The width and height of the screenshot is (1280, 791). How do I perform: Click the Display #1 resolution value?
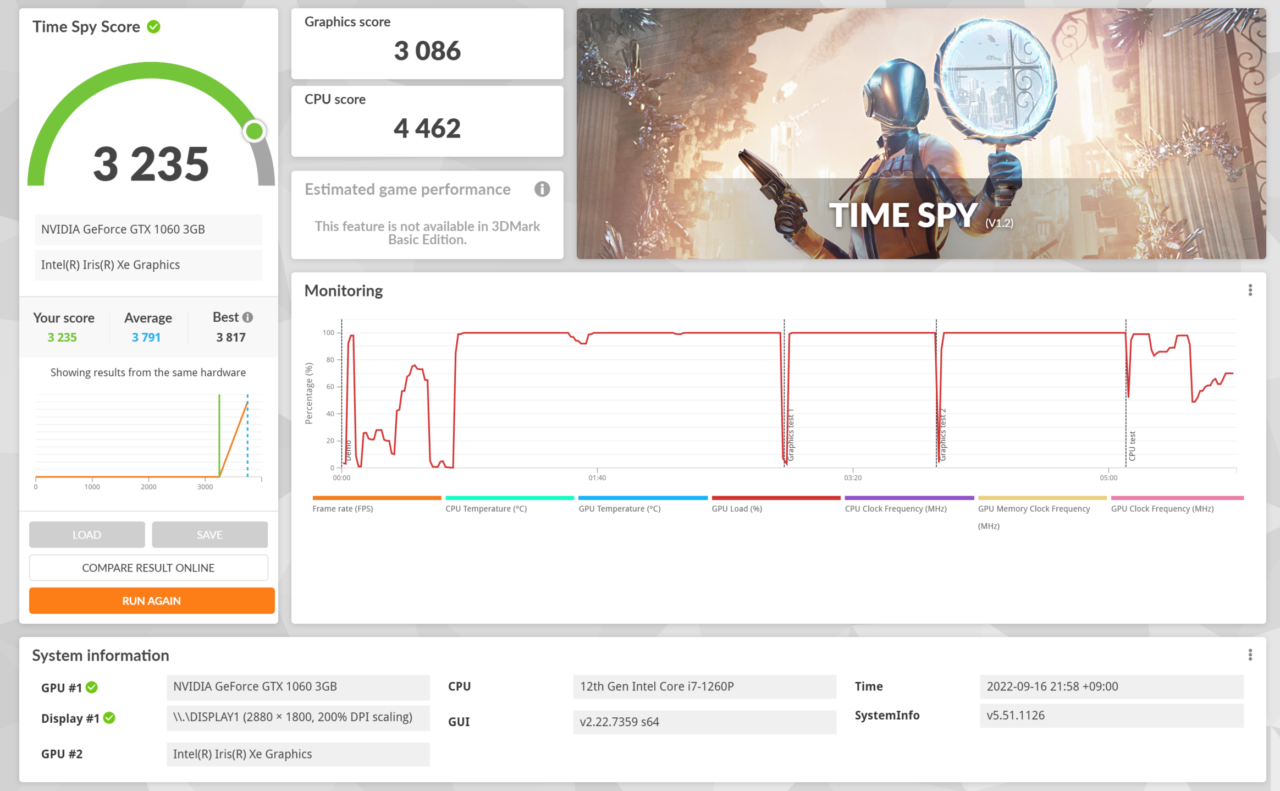pyautogui.click(x=298, y=718)
